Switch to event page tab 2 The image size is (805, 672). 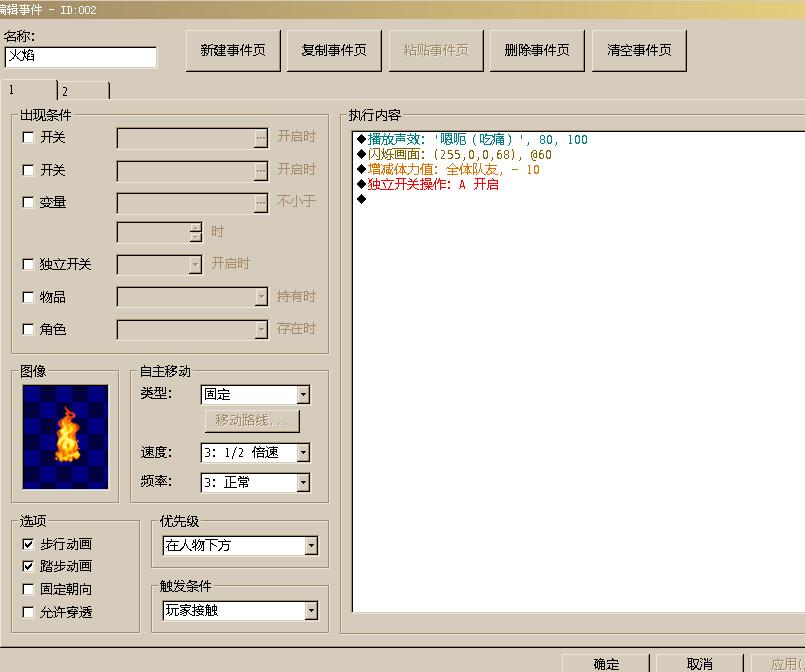pos(84,91)
